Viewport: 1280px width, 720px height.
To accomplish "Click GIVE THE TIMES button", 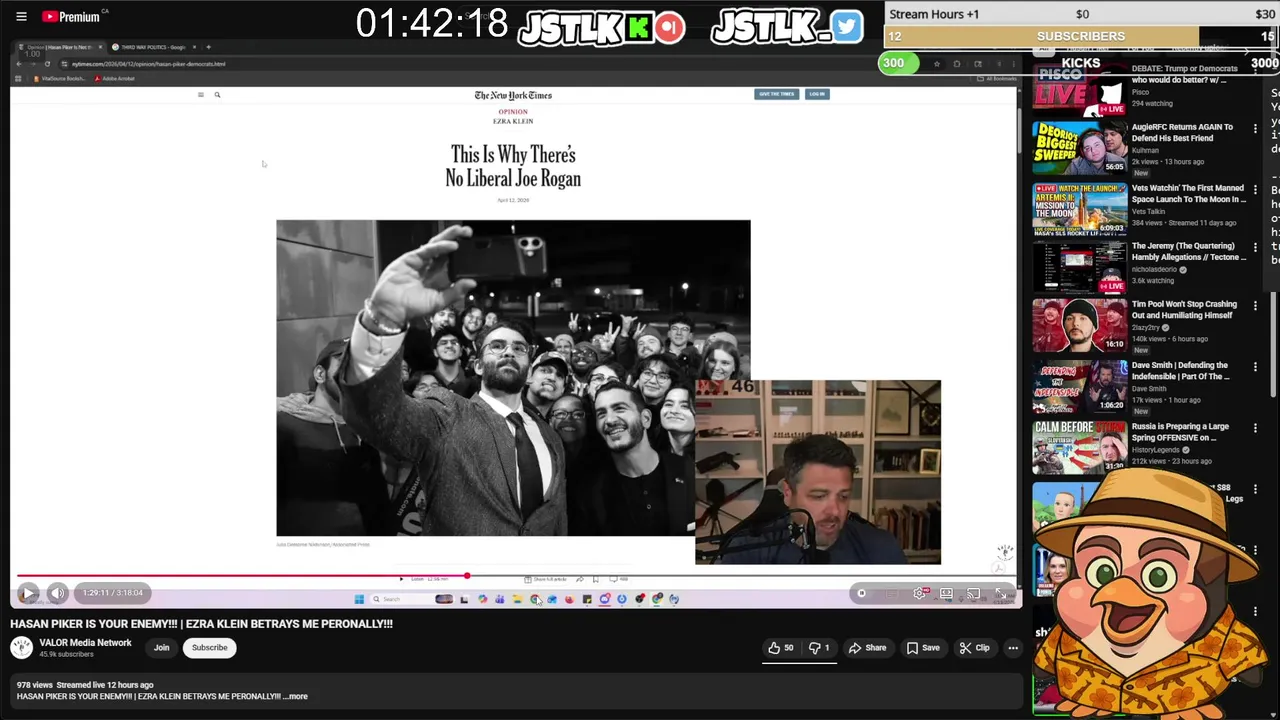I will click(776, 94).
